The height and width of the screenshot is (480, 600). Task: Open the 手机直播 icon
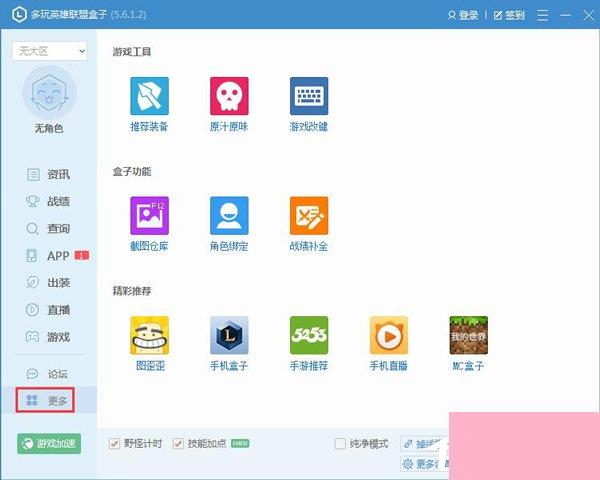pos(389,335)
